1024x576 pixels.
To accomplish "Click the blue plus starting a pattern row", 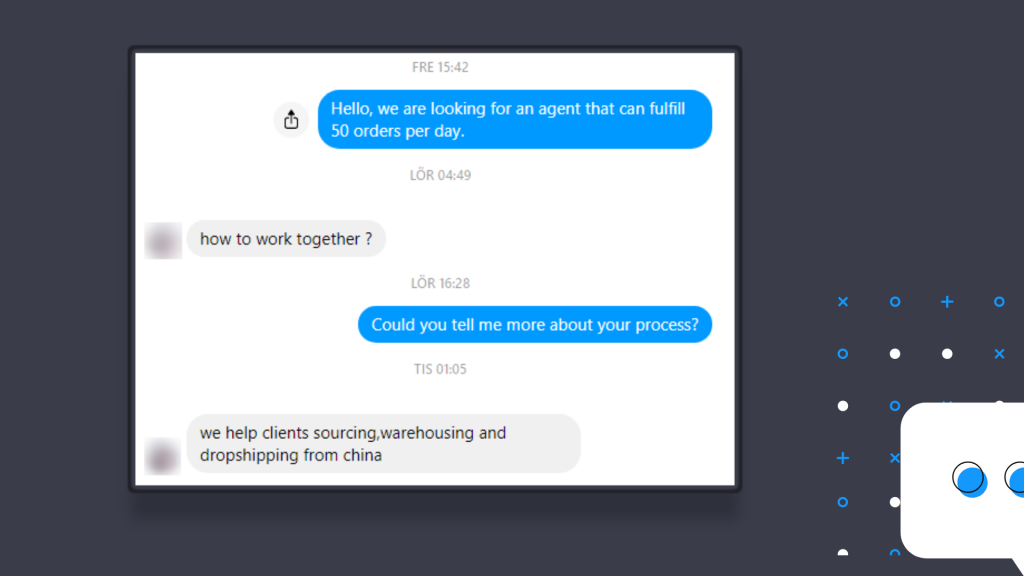I will (x=843, y=458).
